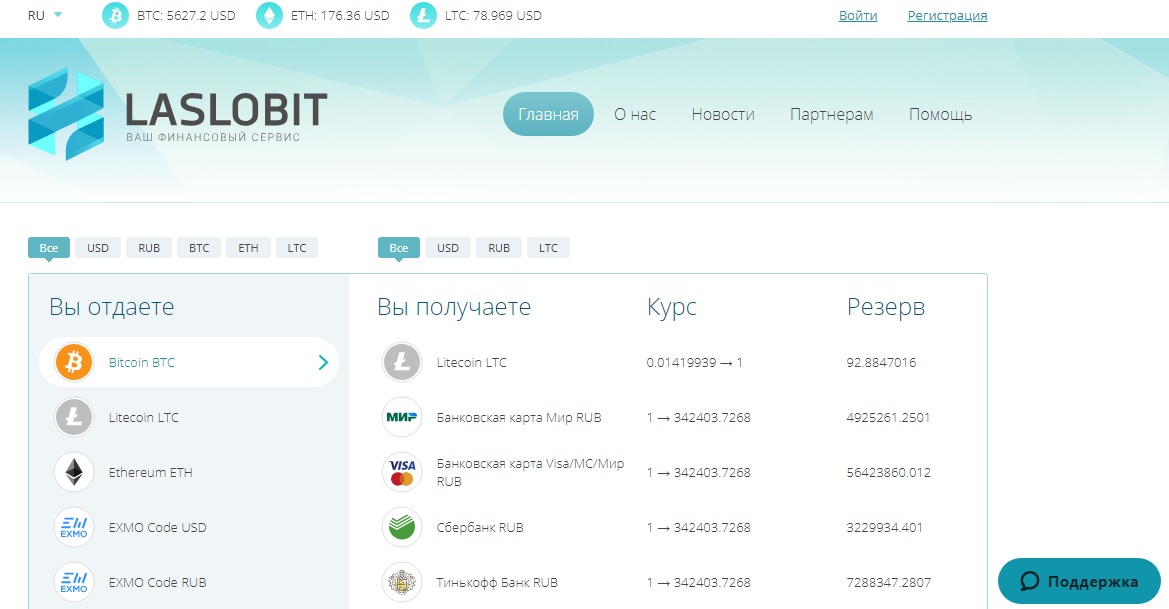The image size is (1169, 609).
Task: Filter give currencies by LTC
Action: pos(297,247)
